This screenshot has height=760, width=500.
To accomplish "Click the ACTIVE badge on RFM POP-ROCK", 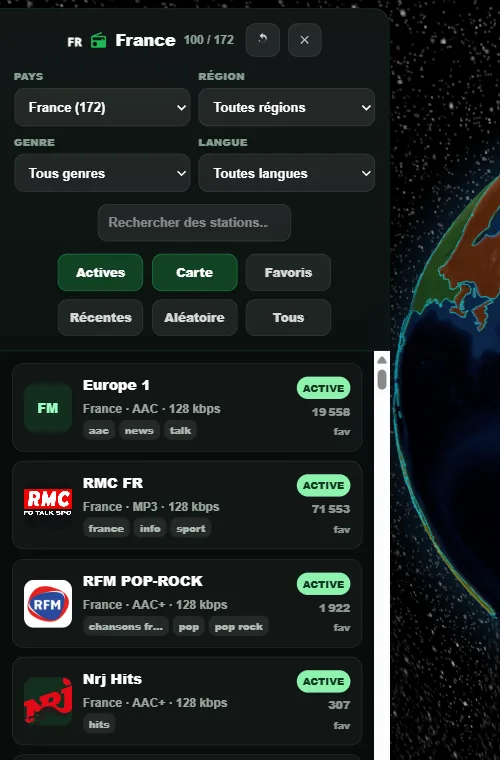I will pos(324,584).
